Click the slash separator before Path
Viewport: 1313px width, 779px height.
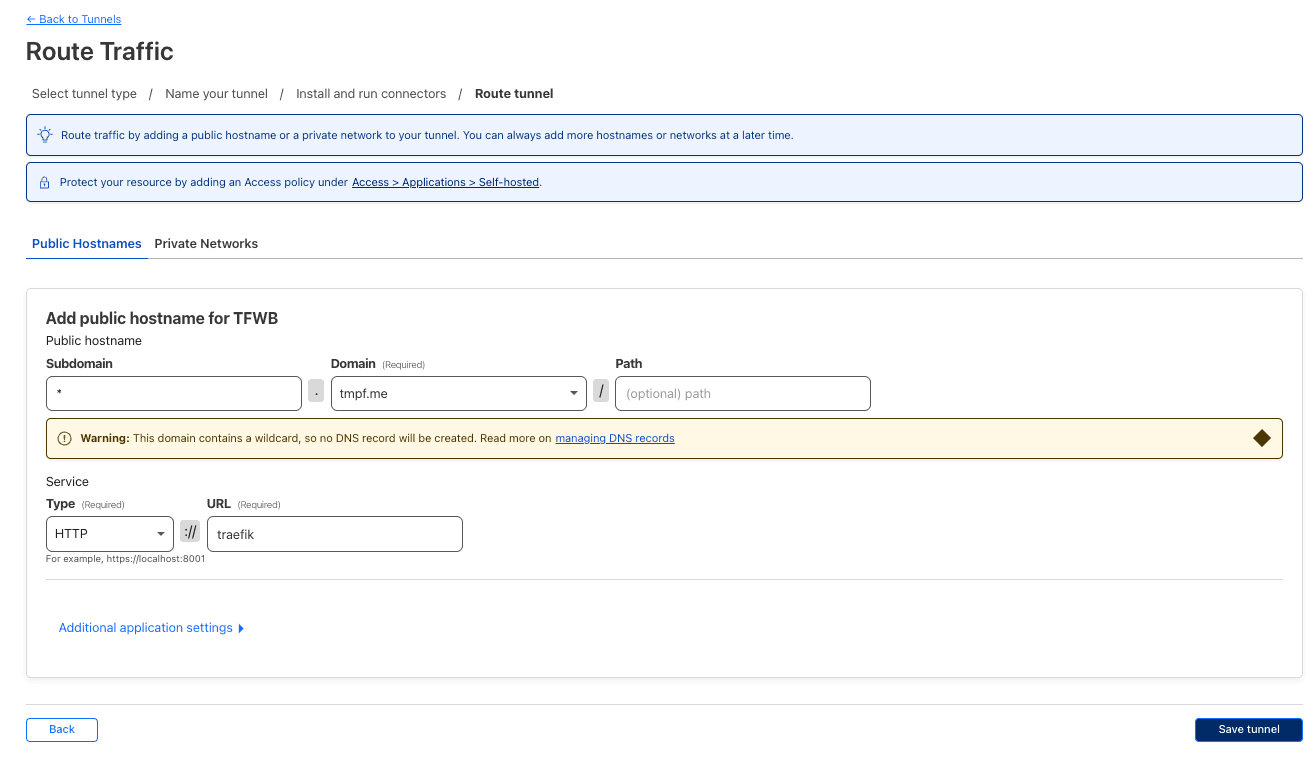pyautogui.click(x=601, y=393)
